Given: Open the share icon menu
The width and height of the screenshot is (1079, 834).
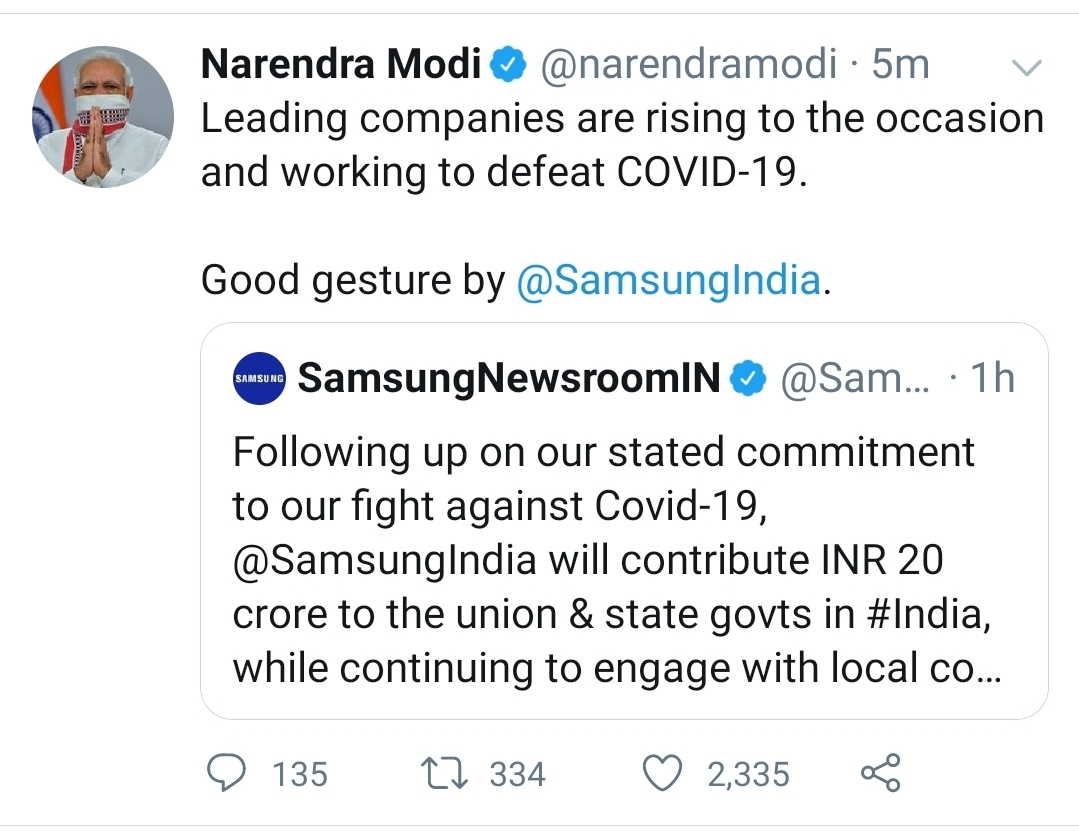Looking at the screenshot, I should (x=881, y=773).
